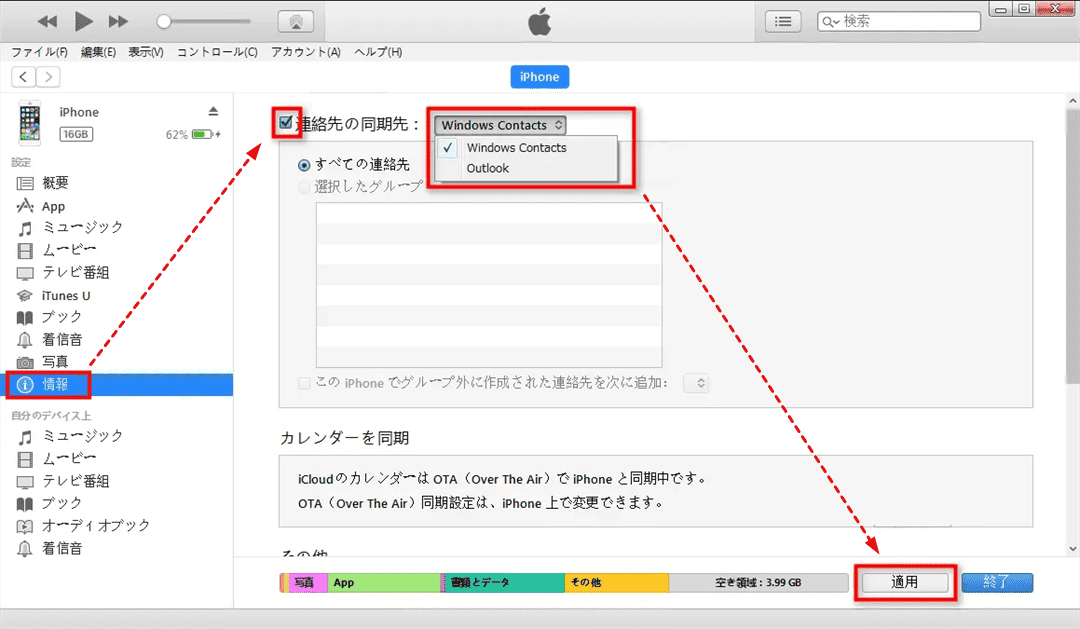
Task: Click the 検索 search field
Action: (x=899, y=21)
